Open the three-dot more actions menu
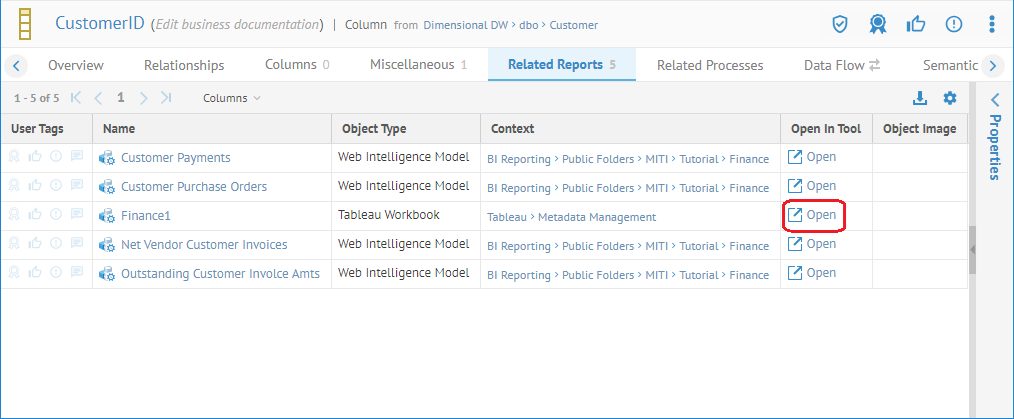Viewport: 1014px width, 419px height. pyautogui.click(x=991, y=24)
